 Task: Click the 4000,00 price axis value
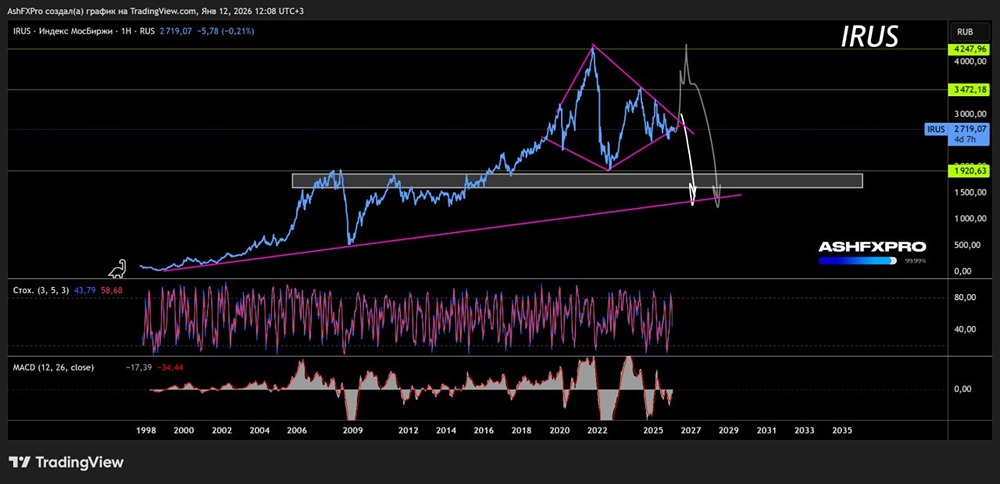969,62
